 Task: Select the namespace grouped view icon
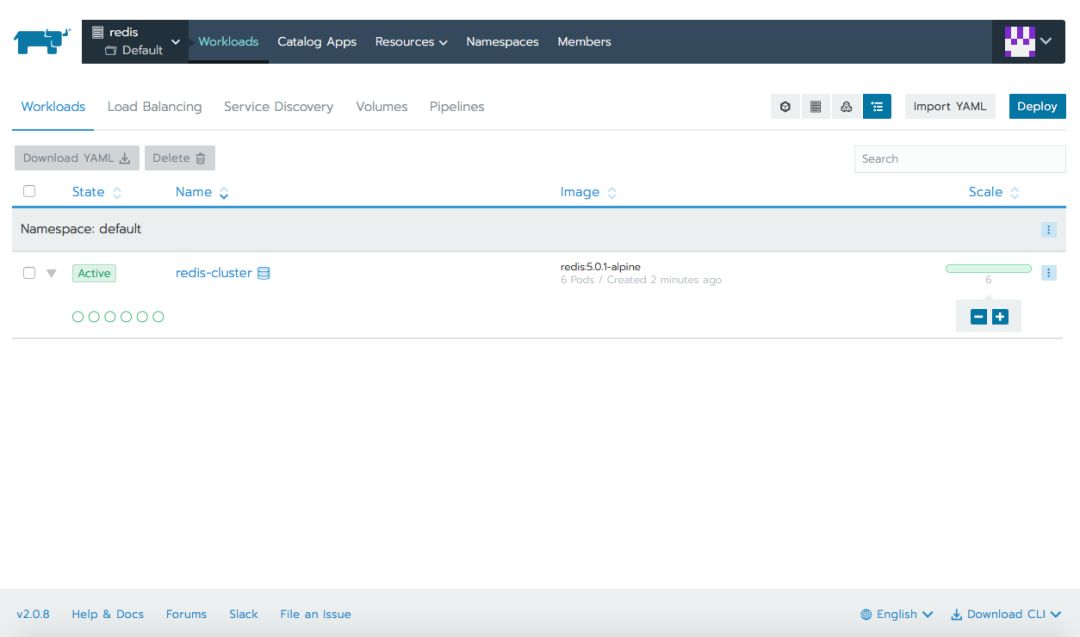(x=877, y=107)
